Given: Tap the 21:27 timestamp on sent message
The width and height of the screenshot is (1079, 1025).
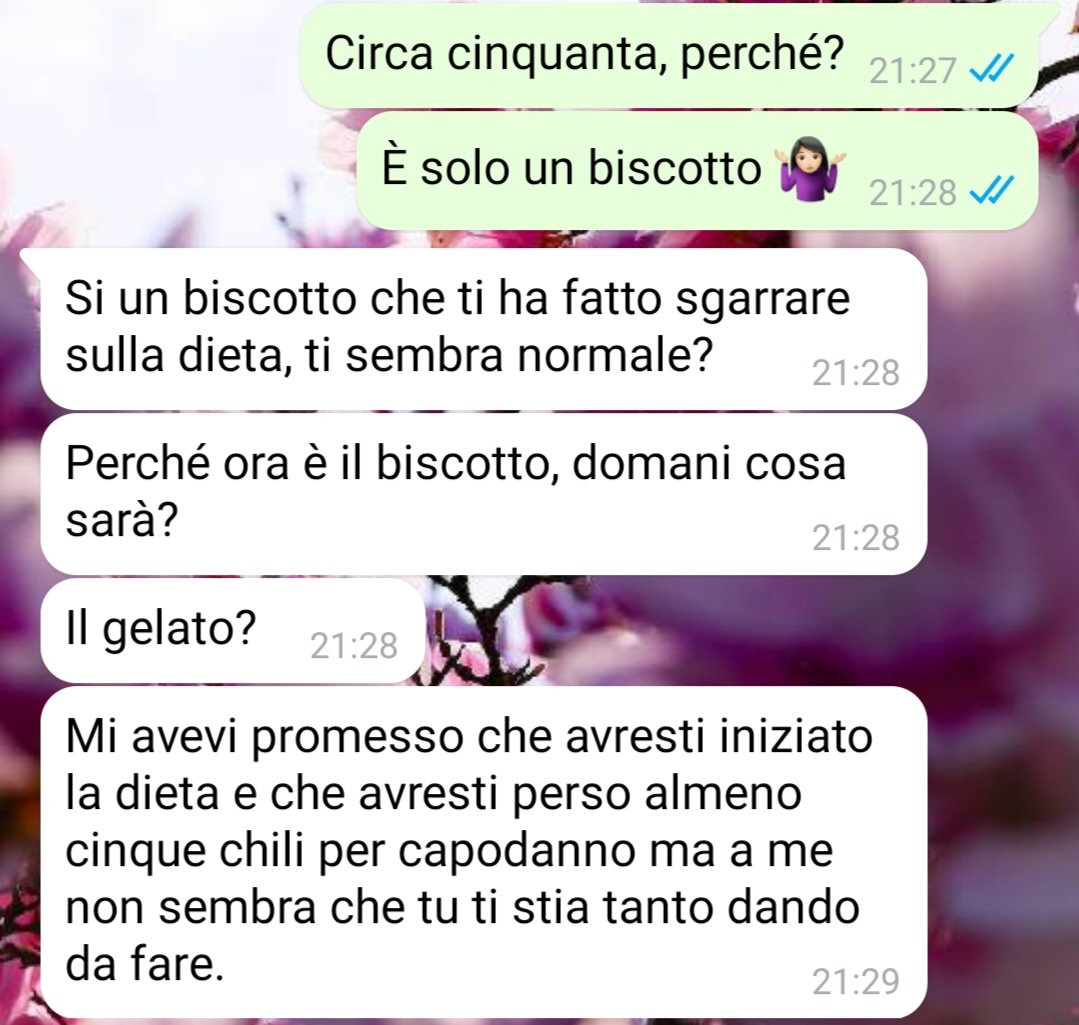Looking at the screenshot, I should click(x=912, y=71).
